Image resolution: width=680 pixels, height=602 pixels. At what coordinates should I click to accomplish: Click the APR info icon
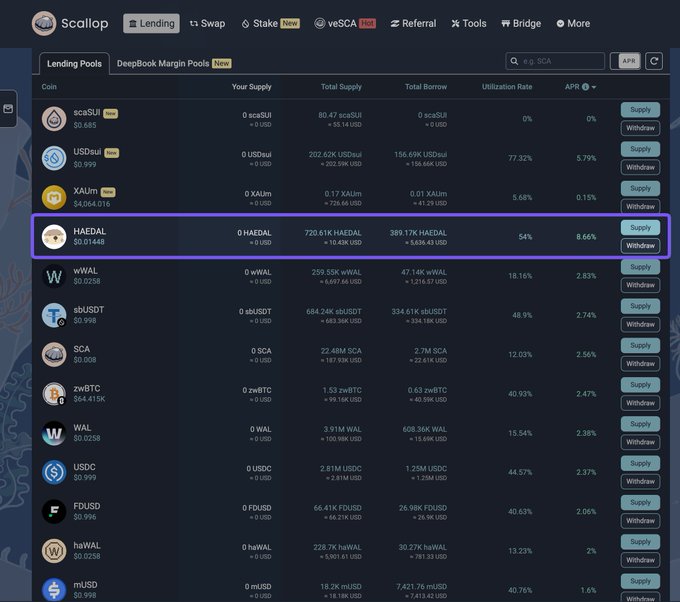point(585,87)
